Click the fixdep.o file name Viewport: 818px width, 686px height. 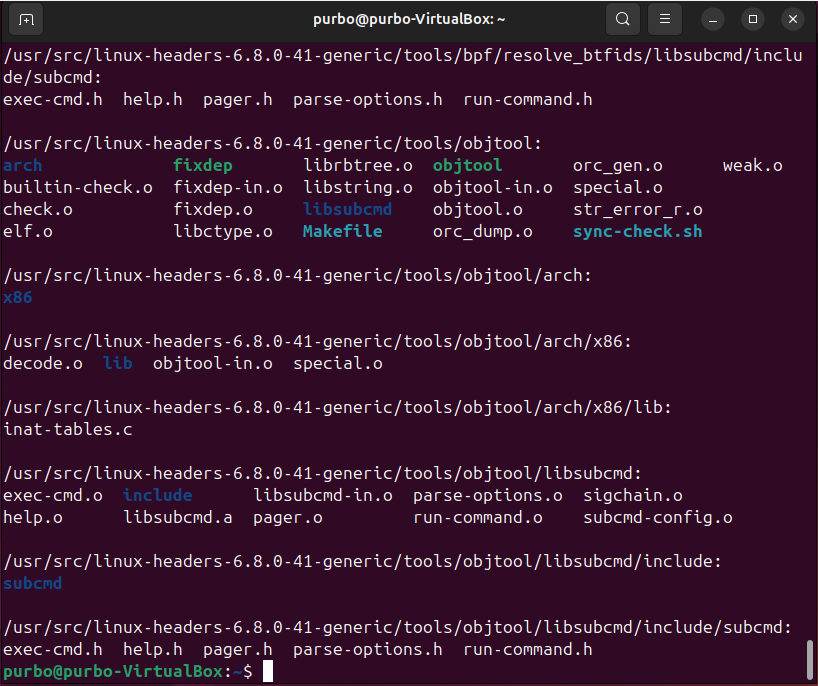click(x=213, y=209)
